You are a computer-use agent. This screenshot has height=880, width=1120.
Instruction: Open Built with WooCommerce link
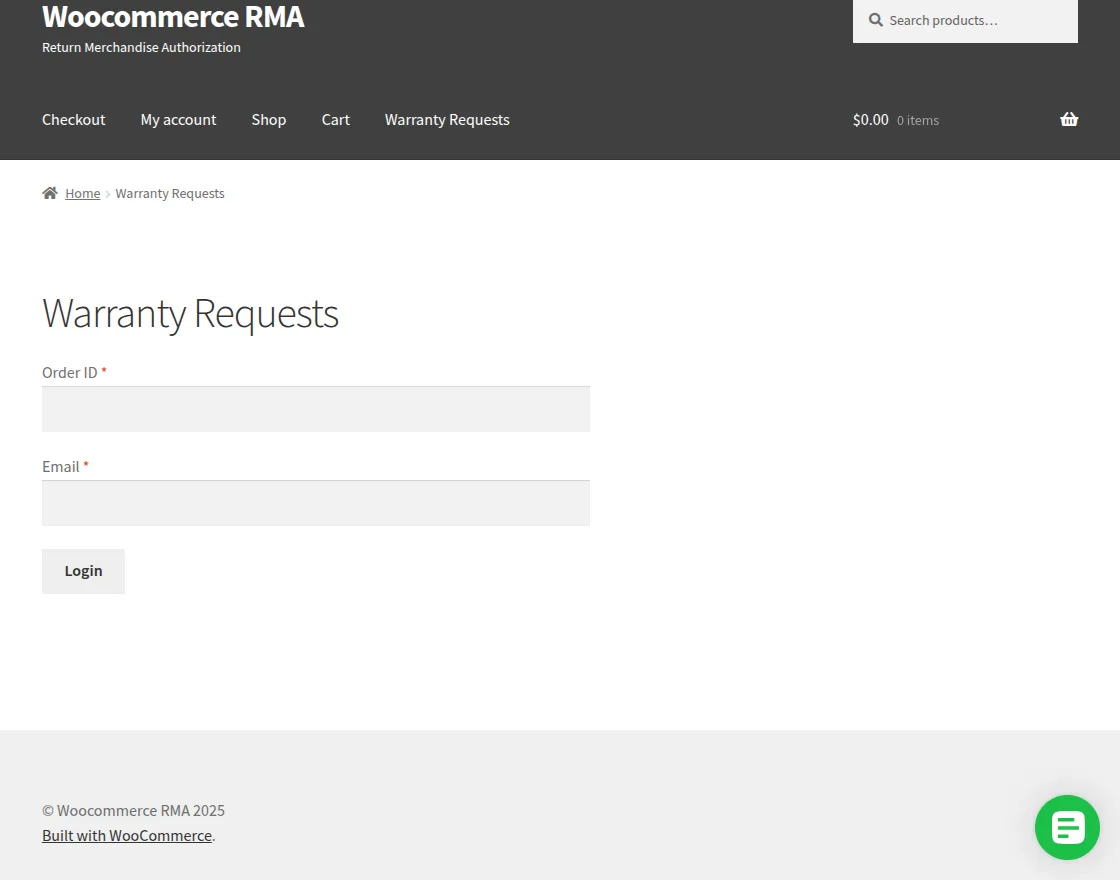(x=126, y=835)
